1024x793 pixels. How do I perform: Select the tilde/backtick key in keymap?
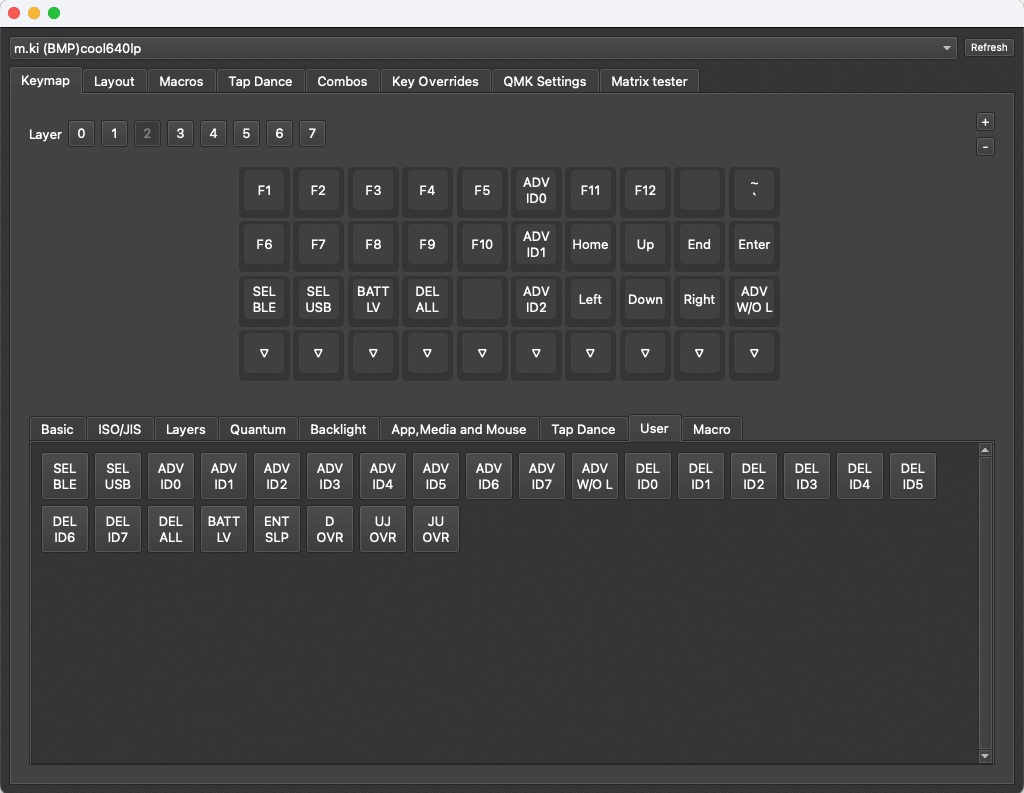(754, 191)
